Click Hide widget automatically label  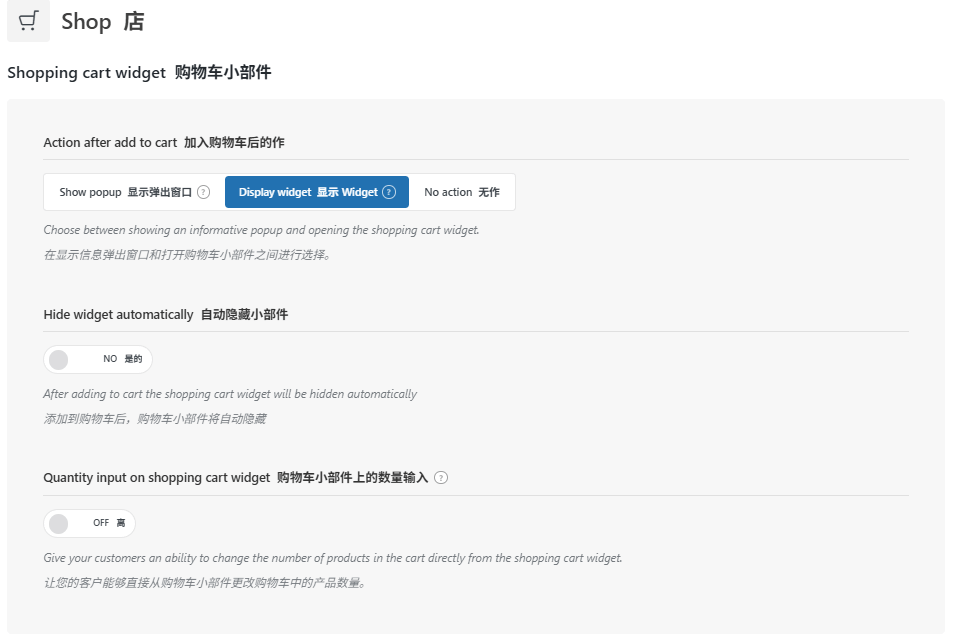click(166, 314)
